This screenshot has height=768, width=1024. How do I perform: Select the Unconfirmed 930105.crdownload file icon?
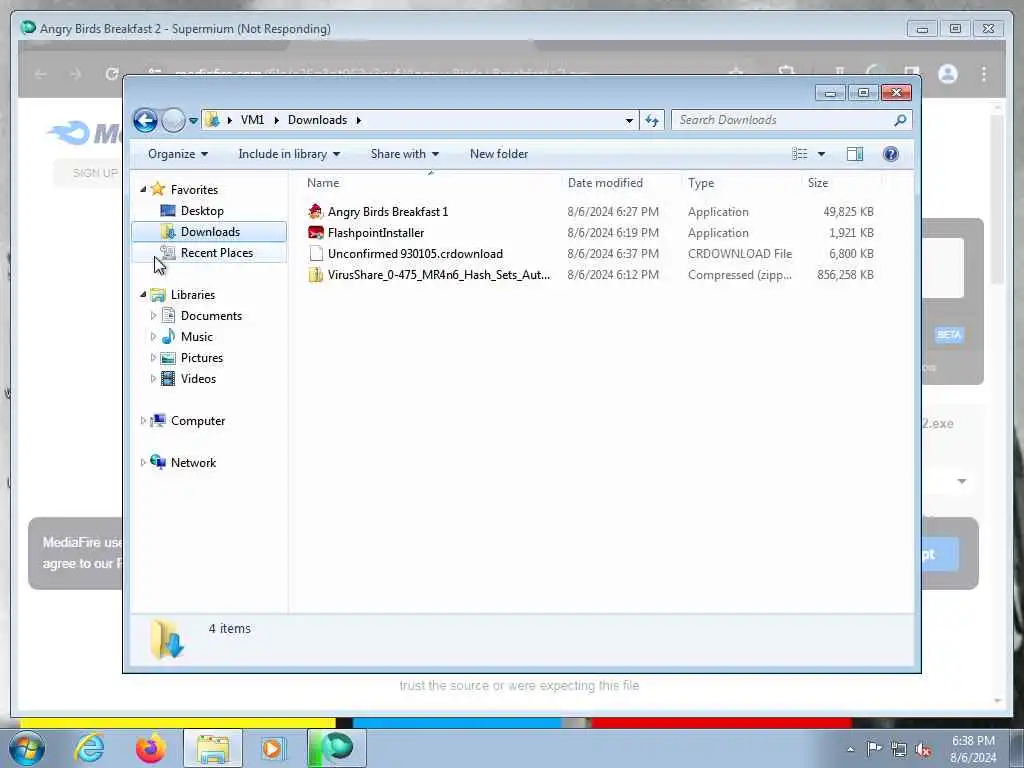tap(315, 253)
